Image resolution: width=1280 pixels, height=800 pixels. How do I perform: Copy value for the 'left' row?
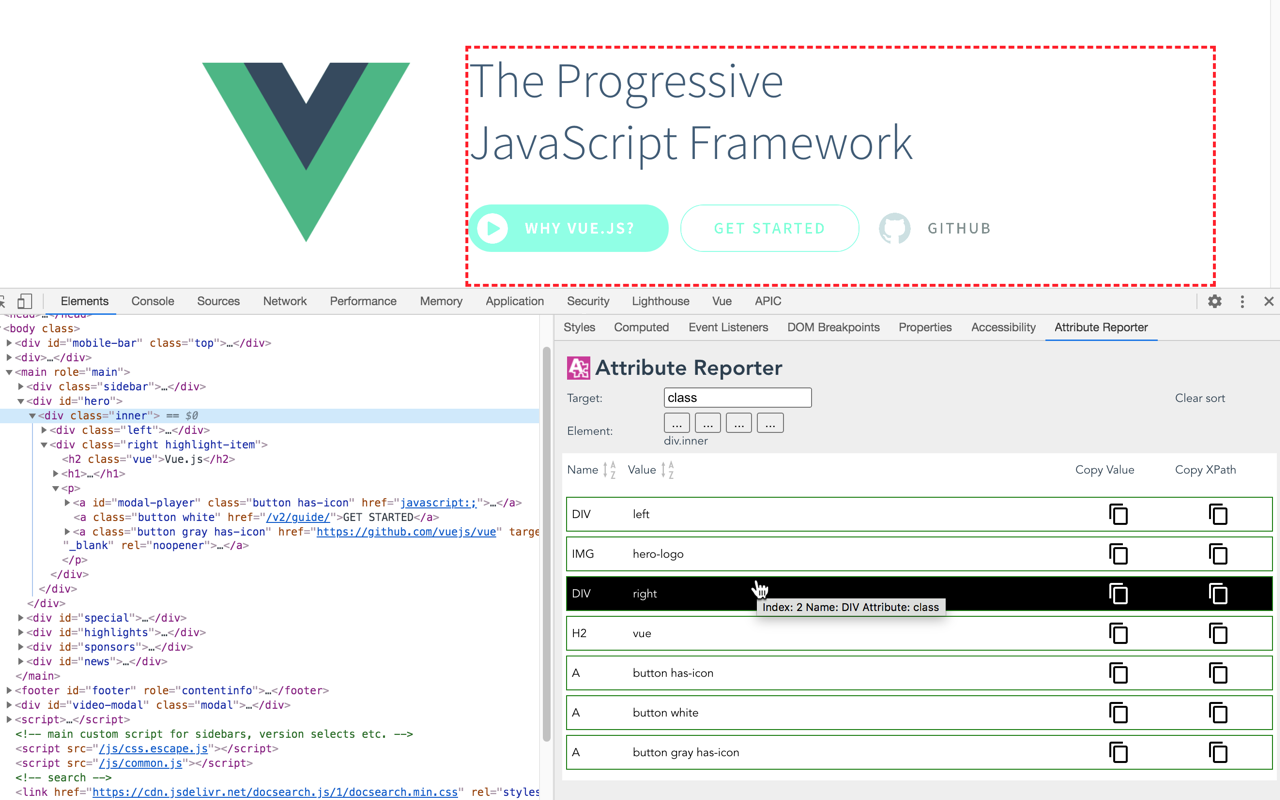click(x=1119, y=514)
